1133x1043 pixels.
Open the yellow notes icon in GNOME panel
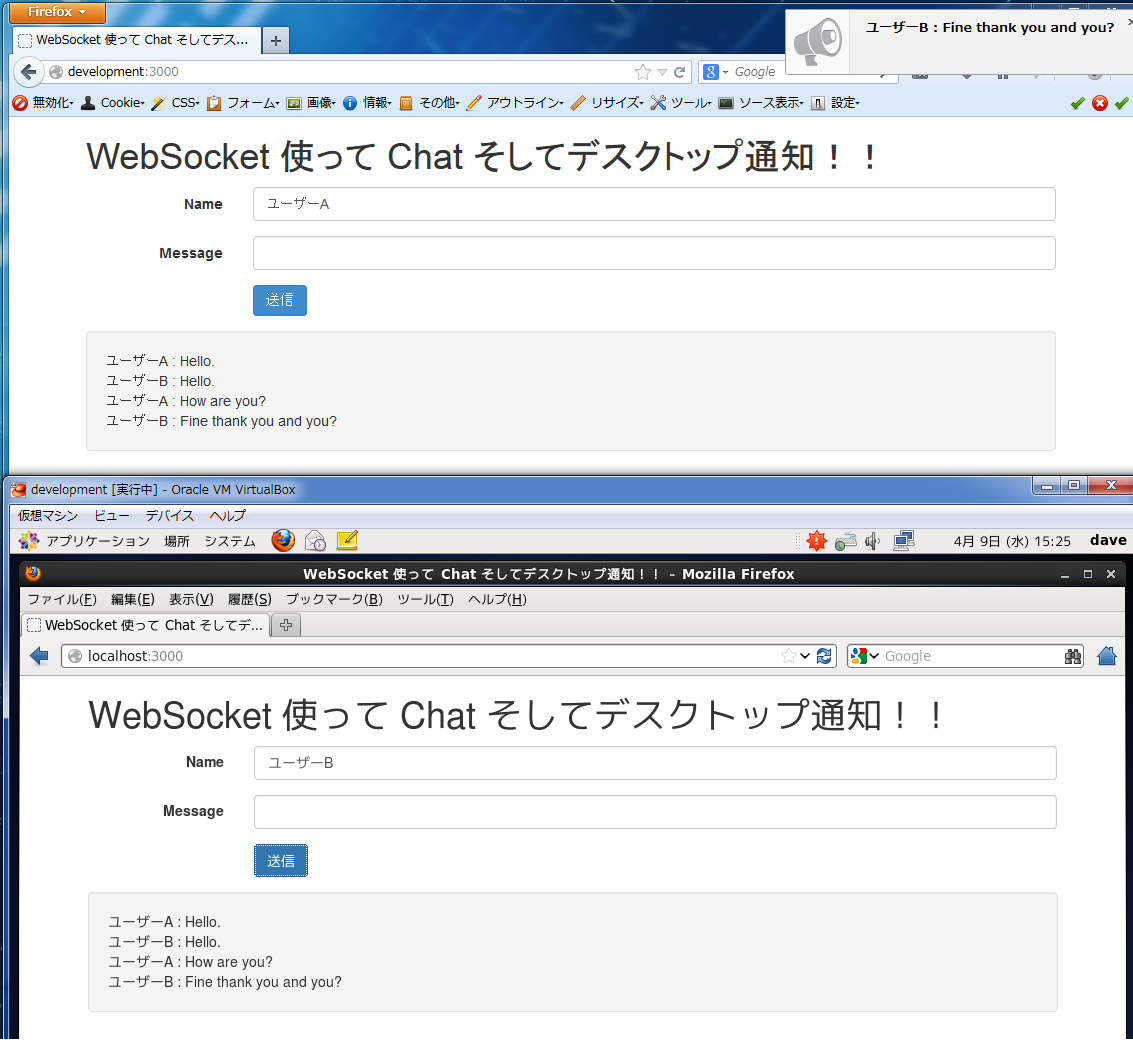pyautogui.click(x=347, y=541)
